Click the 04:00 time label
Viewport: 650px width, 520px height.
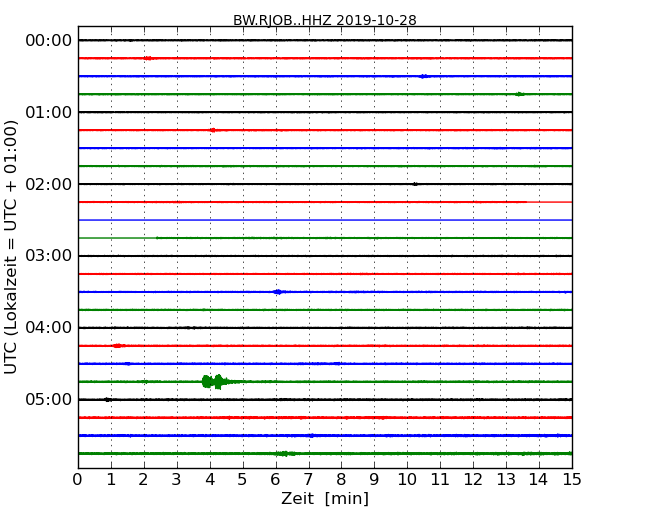(x=49, y=328)
